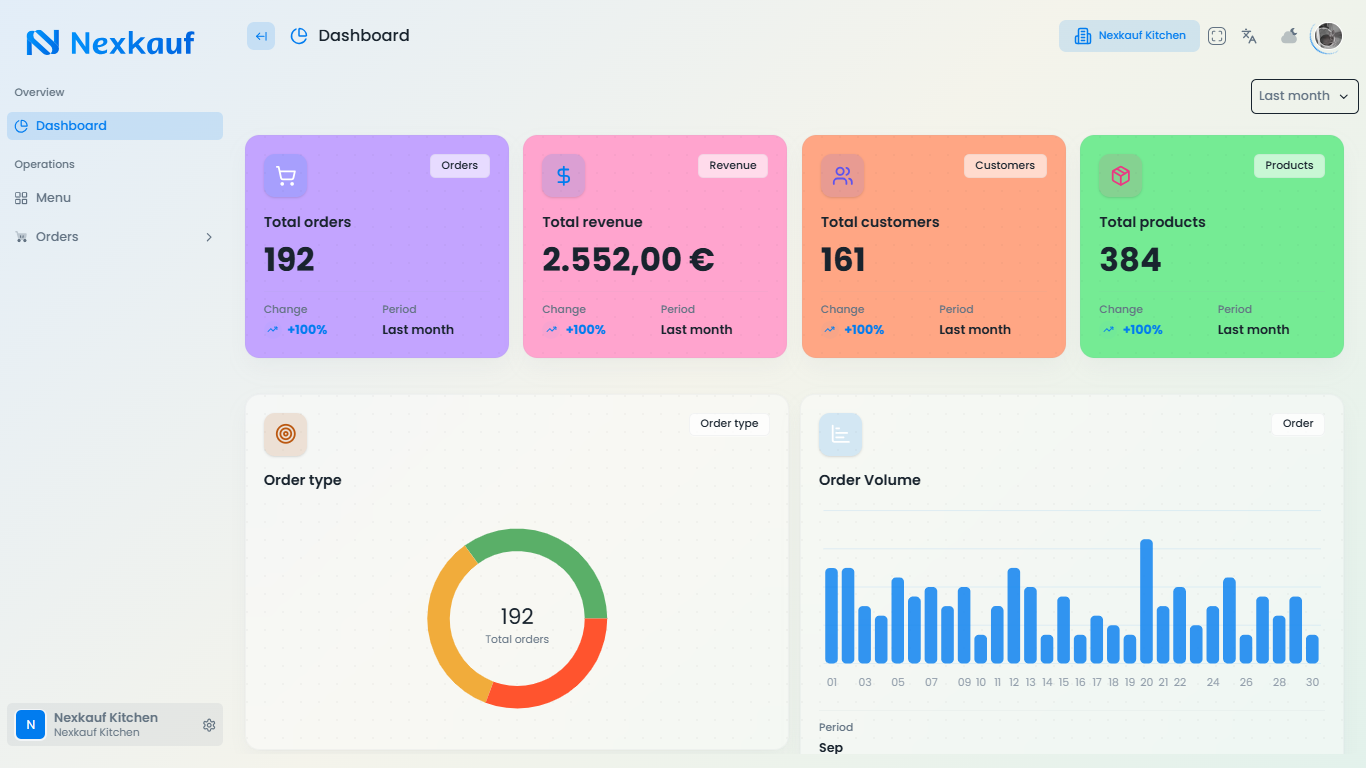This screenshot has height=768, width=1366.
Task: Open the user avatar menu
Action: [x=1326, y=36]
